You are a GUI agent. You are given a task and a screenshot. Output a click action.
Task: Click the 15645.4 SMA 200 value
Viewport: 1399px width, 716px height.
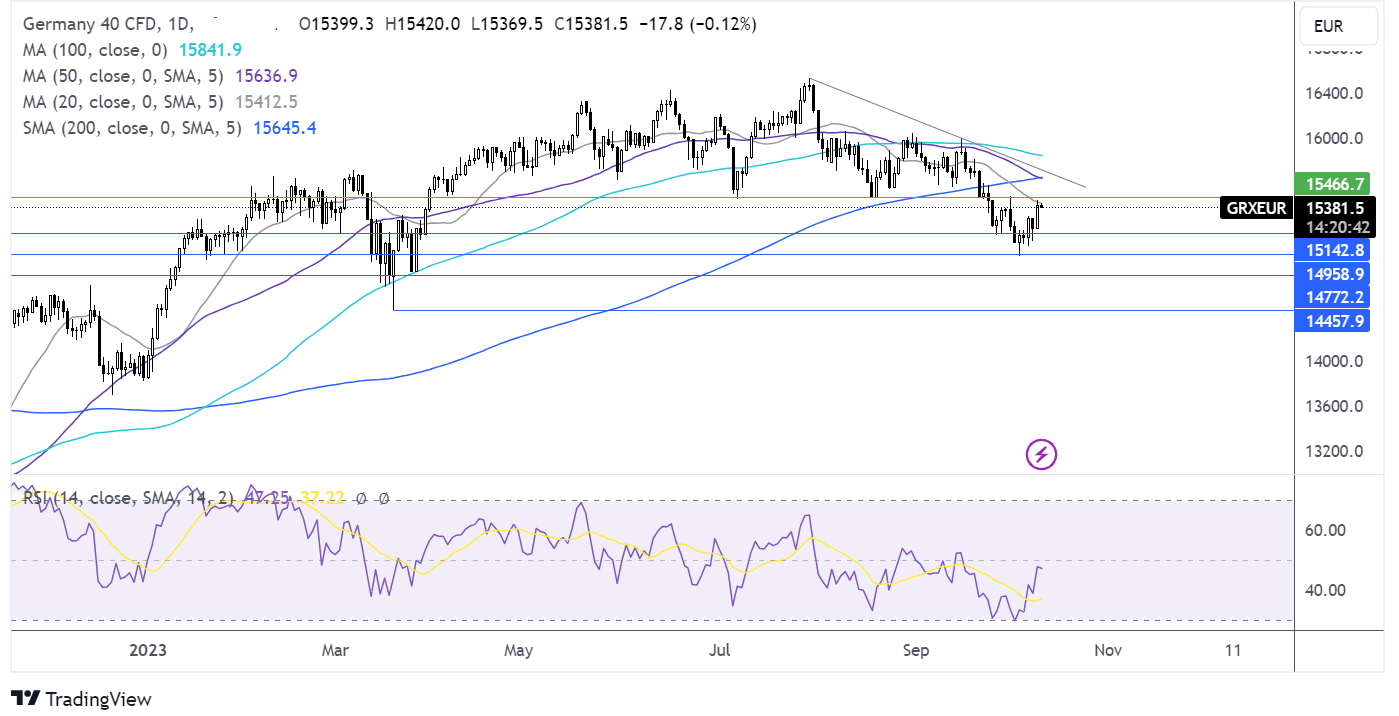pos(285,127)
